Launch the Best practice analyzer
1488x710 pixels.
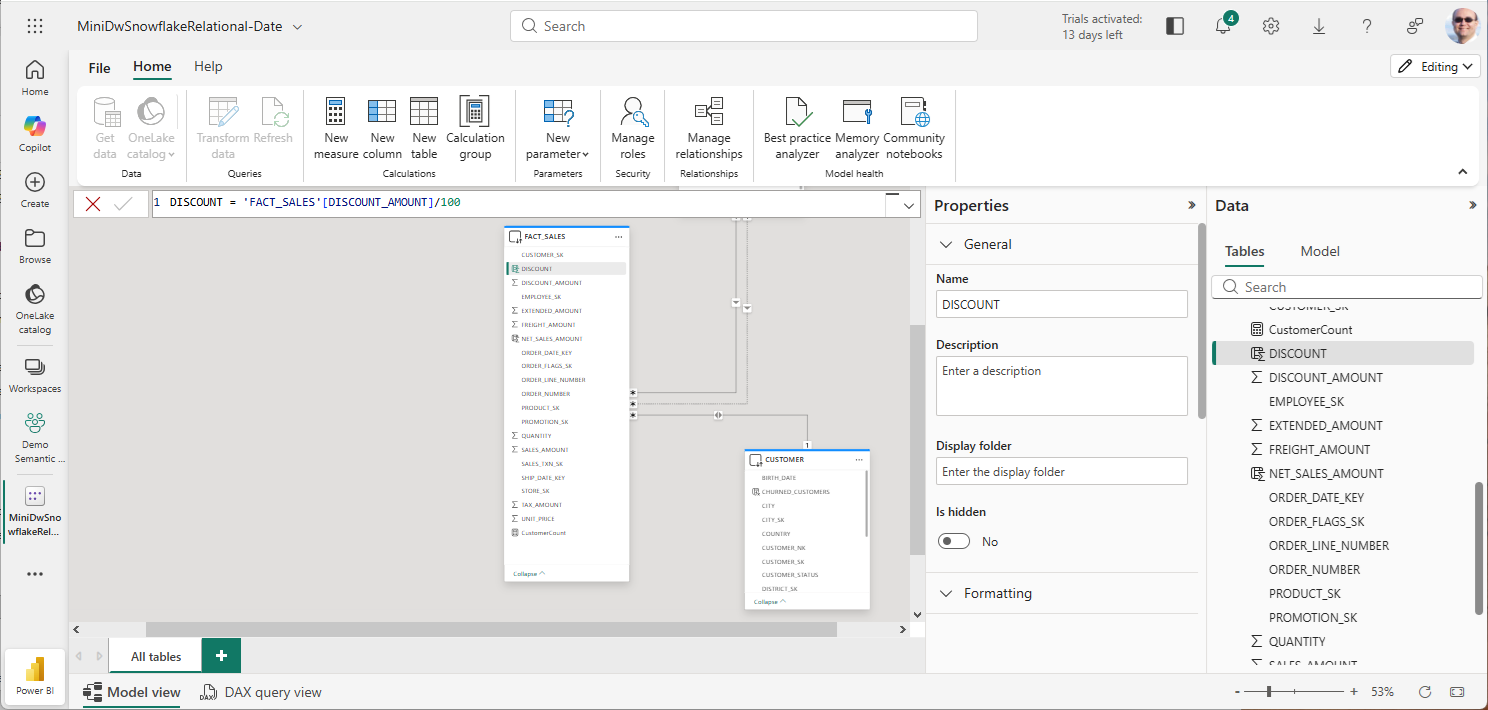click(x=796, y=112)
